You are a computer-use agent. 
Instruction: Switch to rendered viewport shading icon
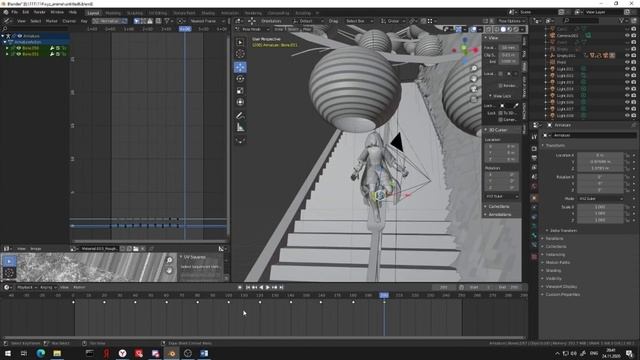point(516,29)
